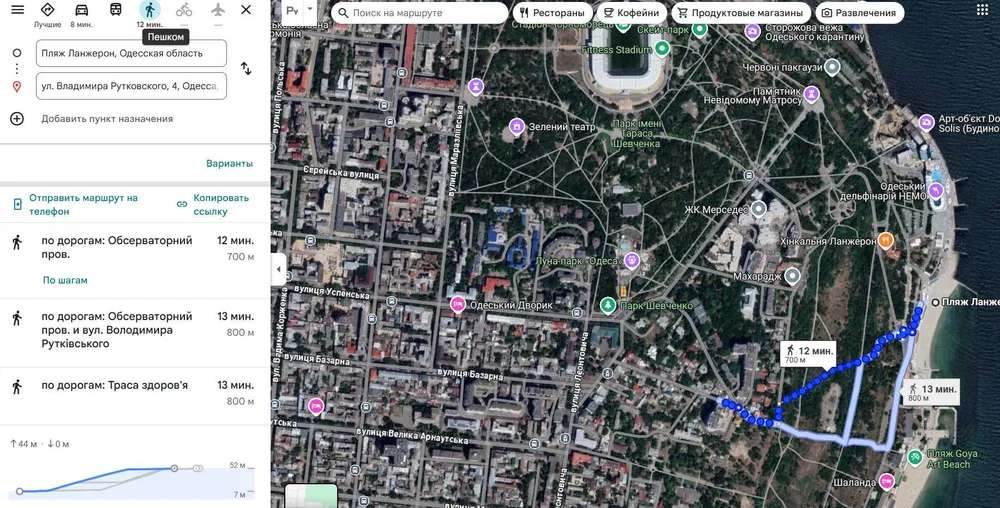This screenshot has width=1000, height=508.
Task: Click the Шаланда hotel marker
Action: pos(886,481)
